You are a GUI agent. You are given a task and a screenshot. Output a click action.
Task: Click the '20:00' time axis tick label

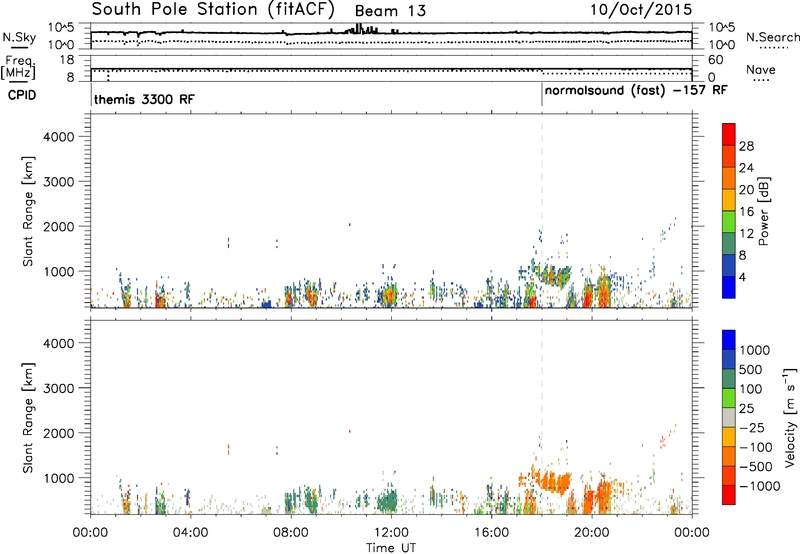tap(592, 533)
